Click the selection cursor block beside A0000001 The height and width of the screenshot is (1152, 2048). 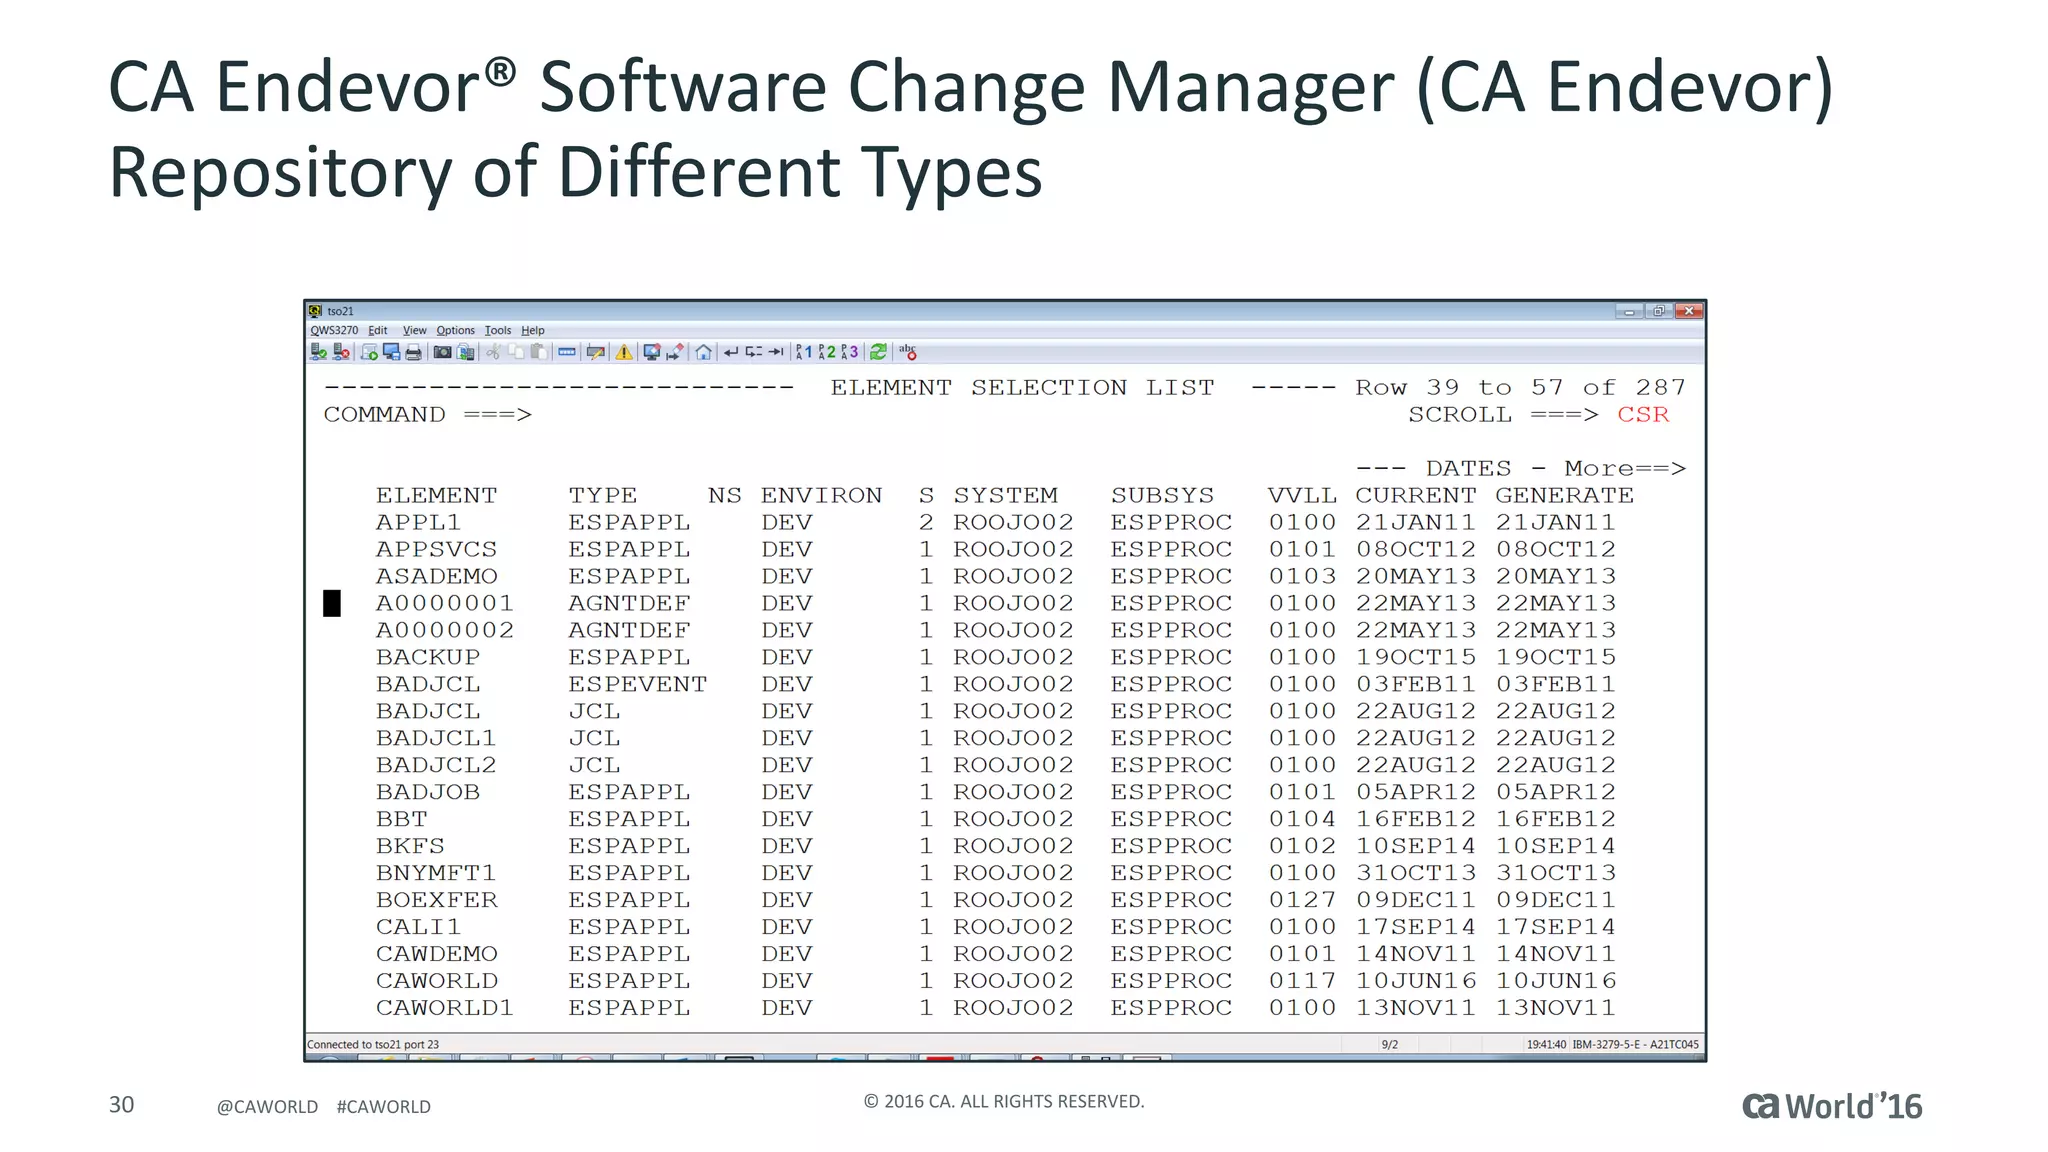332,603
